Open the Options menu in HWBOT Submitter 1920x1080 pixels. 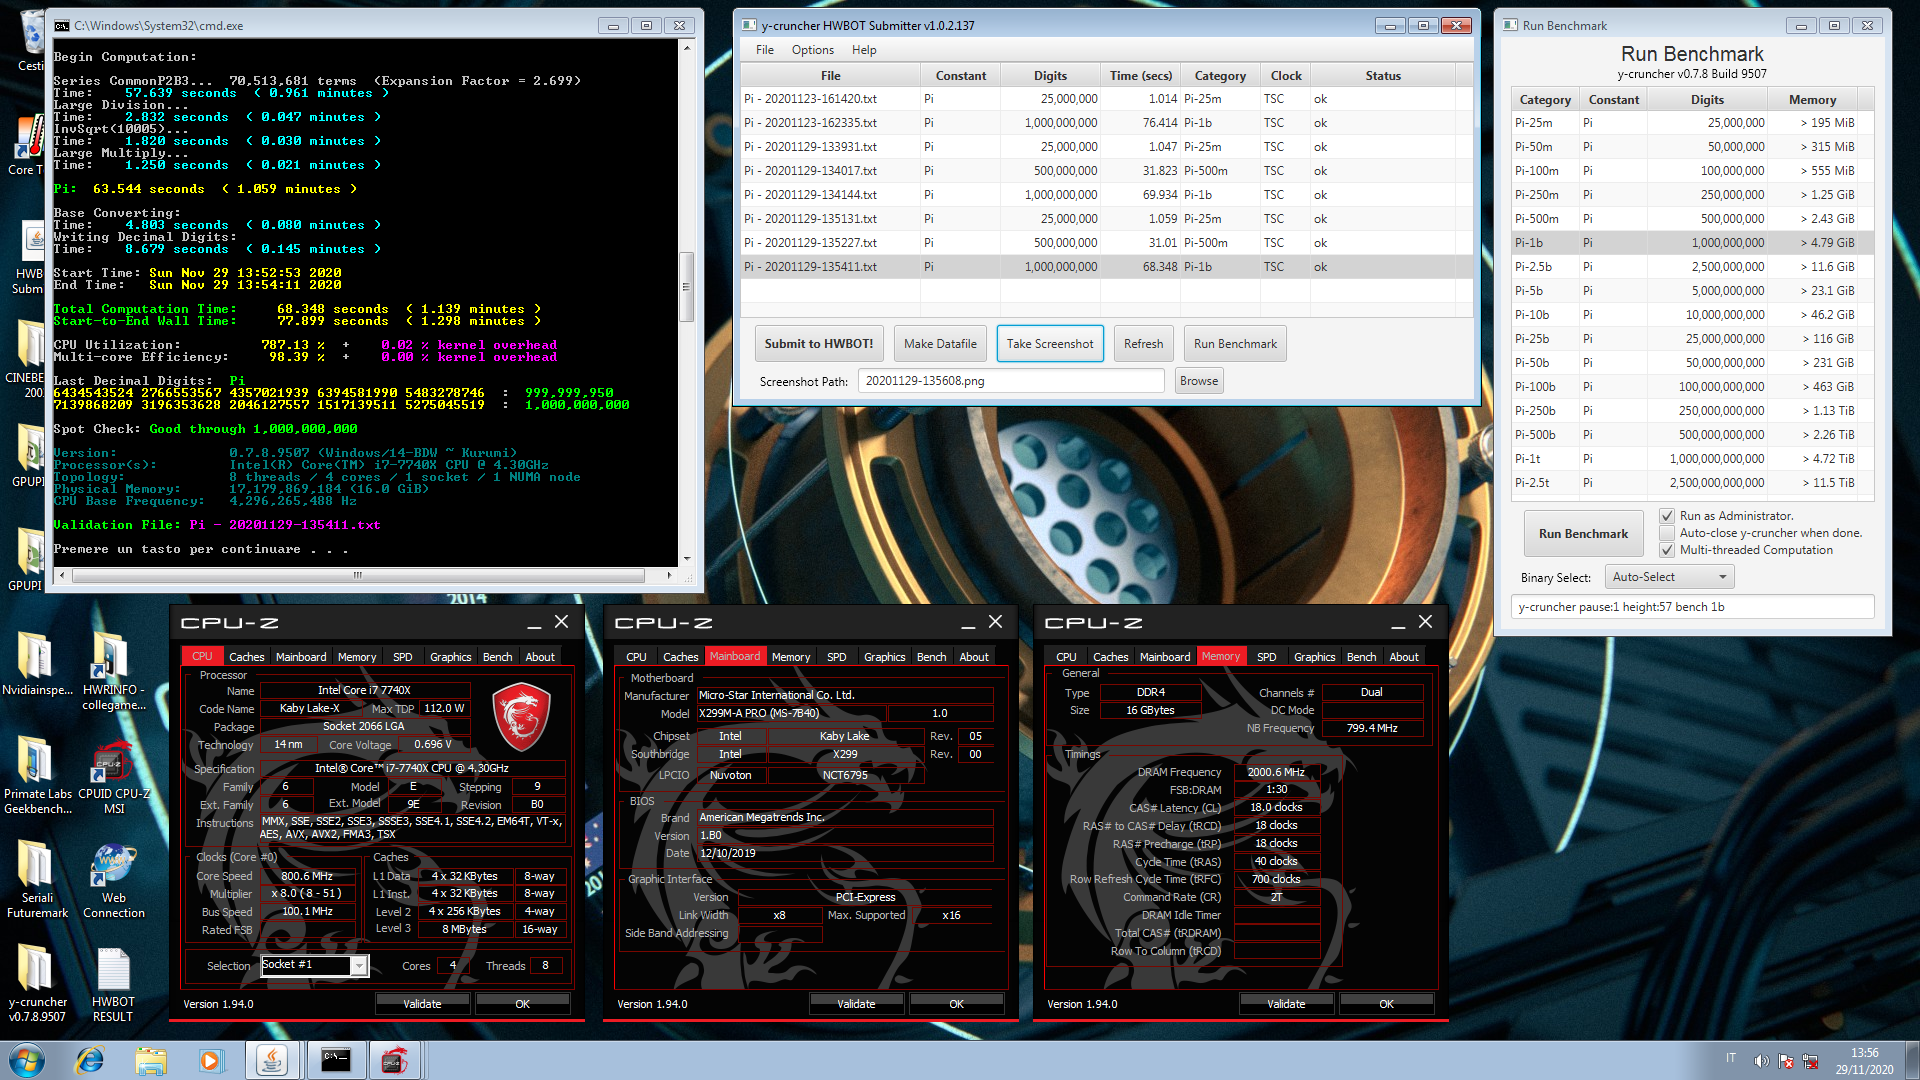pos(812,50)
